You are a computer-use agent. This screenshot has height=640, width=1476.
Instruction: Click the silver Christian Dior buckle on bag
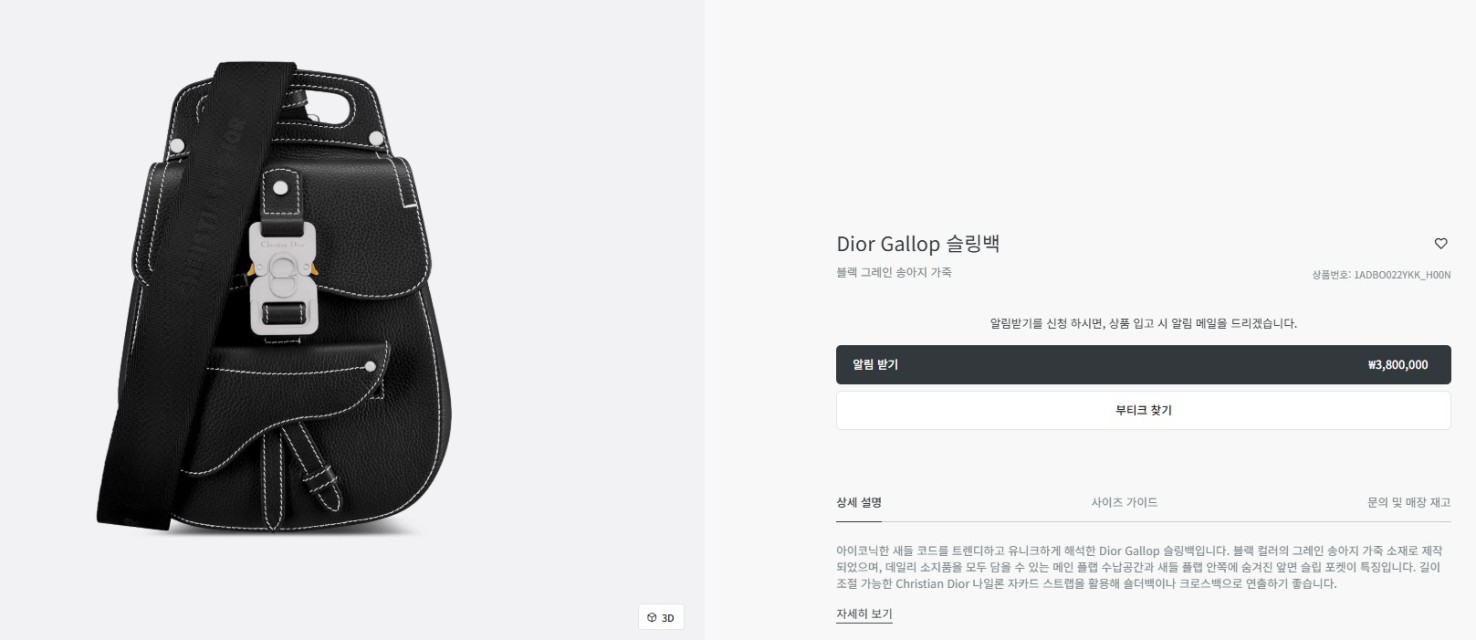[281, 277]
